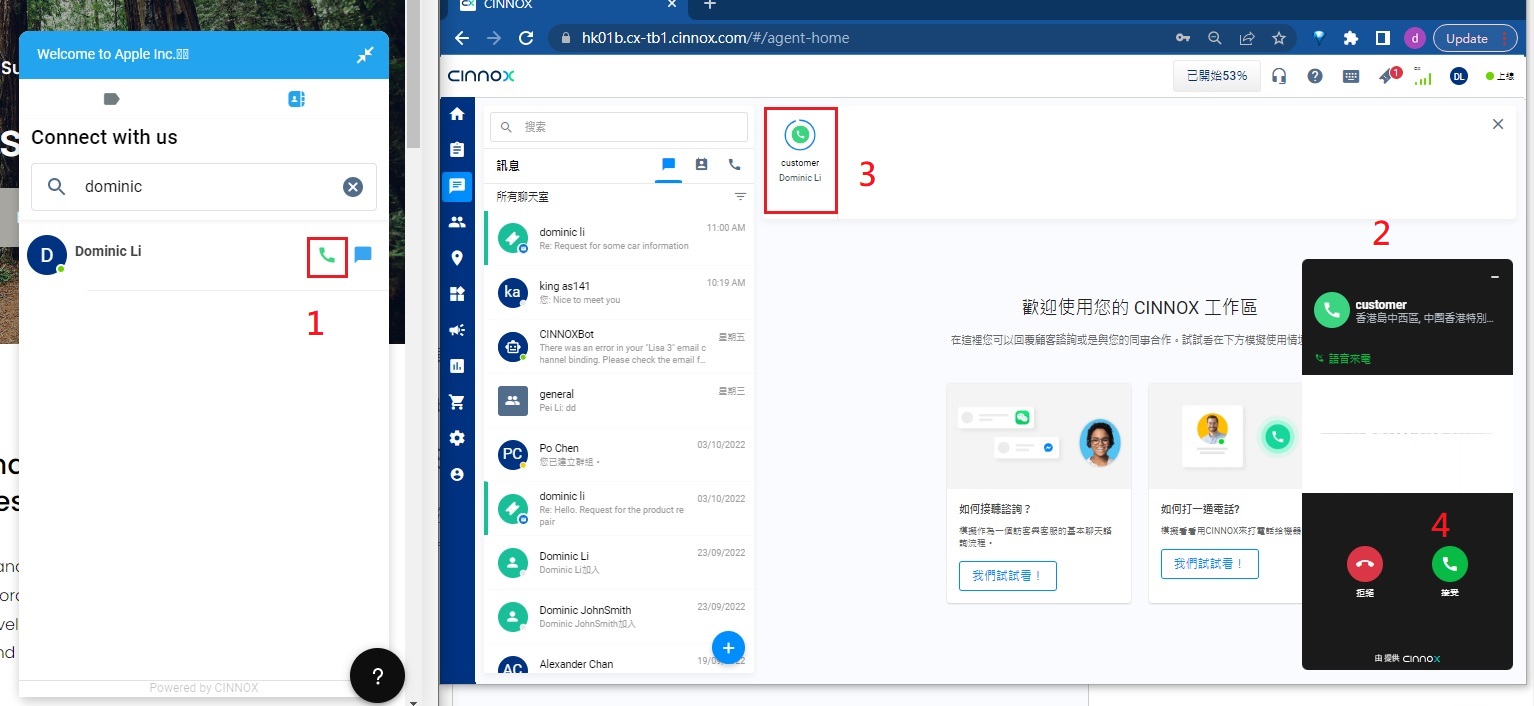Open the chat messages icon in sidebar
Screen dimensions: 1534x706
[x=457, y=186]
